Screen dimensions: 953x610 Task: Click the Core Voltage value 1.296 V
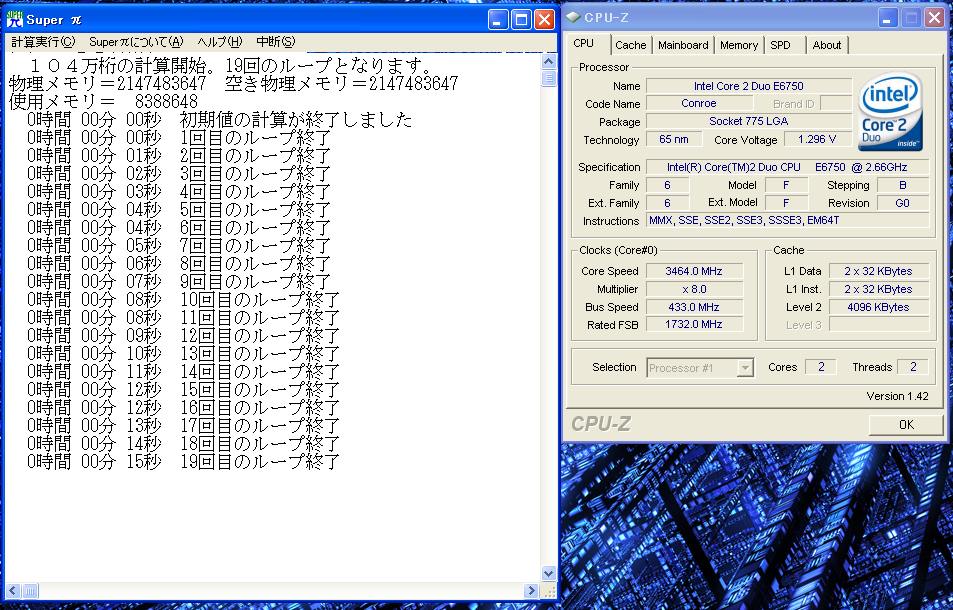(817, 139)
